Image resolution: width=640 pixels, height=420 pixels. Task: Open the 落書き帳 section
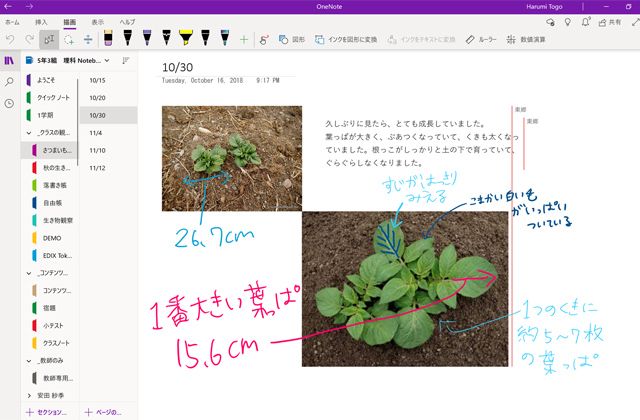(49, 185)
